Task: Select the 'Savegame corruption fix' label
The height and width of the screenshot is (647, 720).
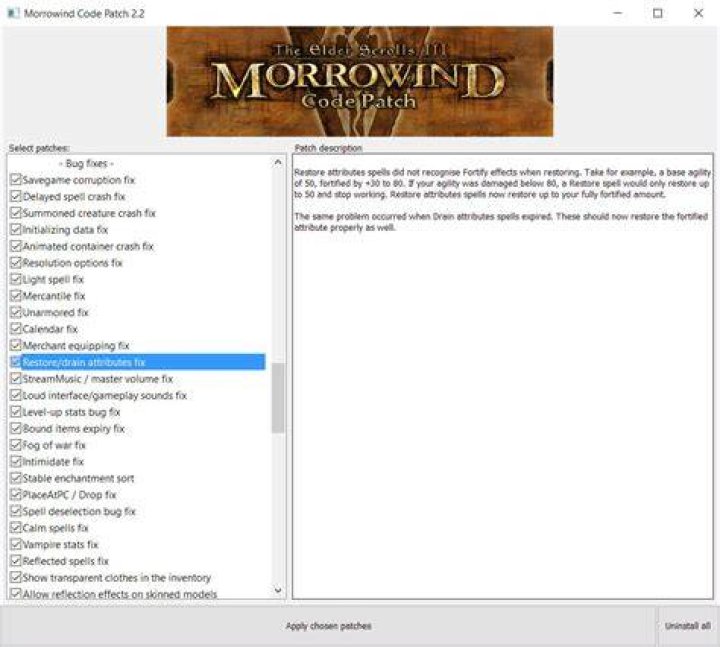Action: (x=79, y=180)
